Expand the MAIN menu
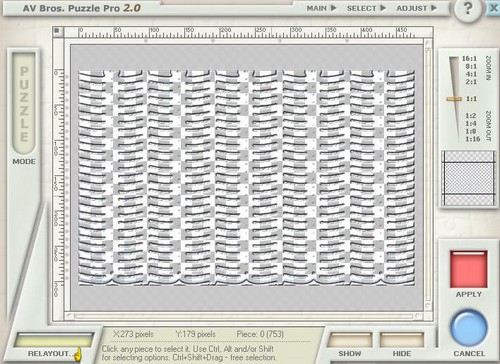The width and height of the screenshot is (500, 364). [321, 8]
